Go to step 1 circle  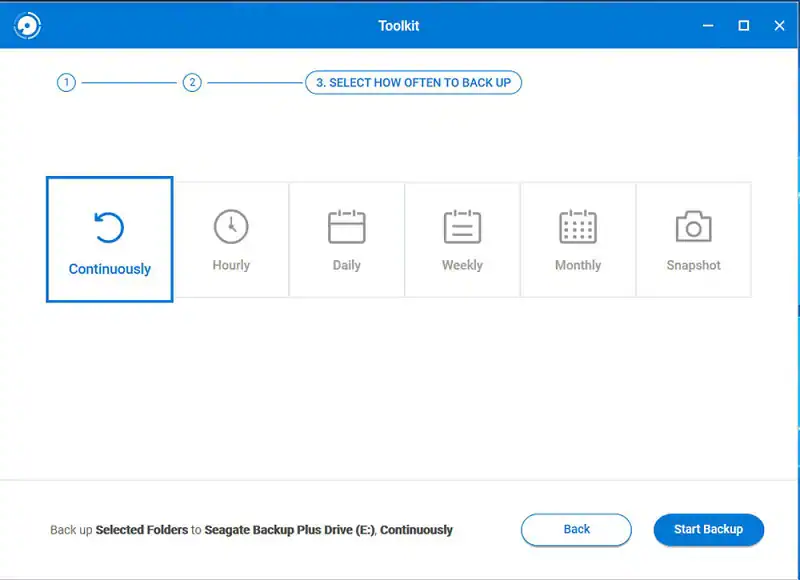[x=66, y=83]
